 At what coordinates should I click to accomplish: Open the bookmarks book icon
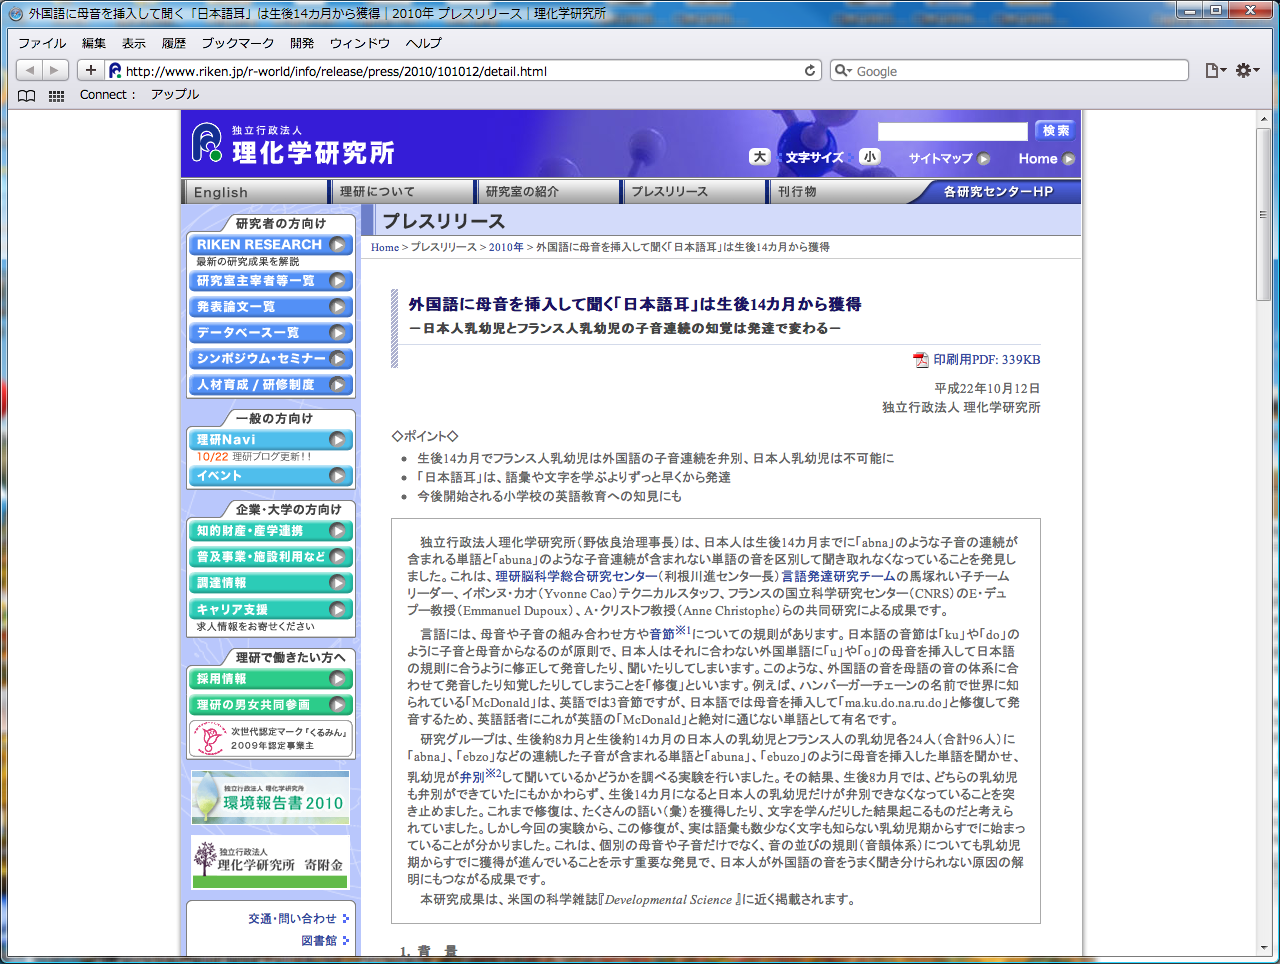pyautogui.click(x=27, y=95)
